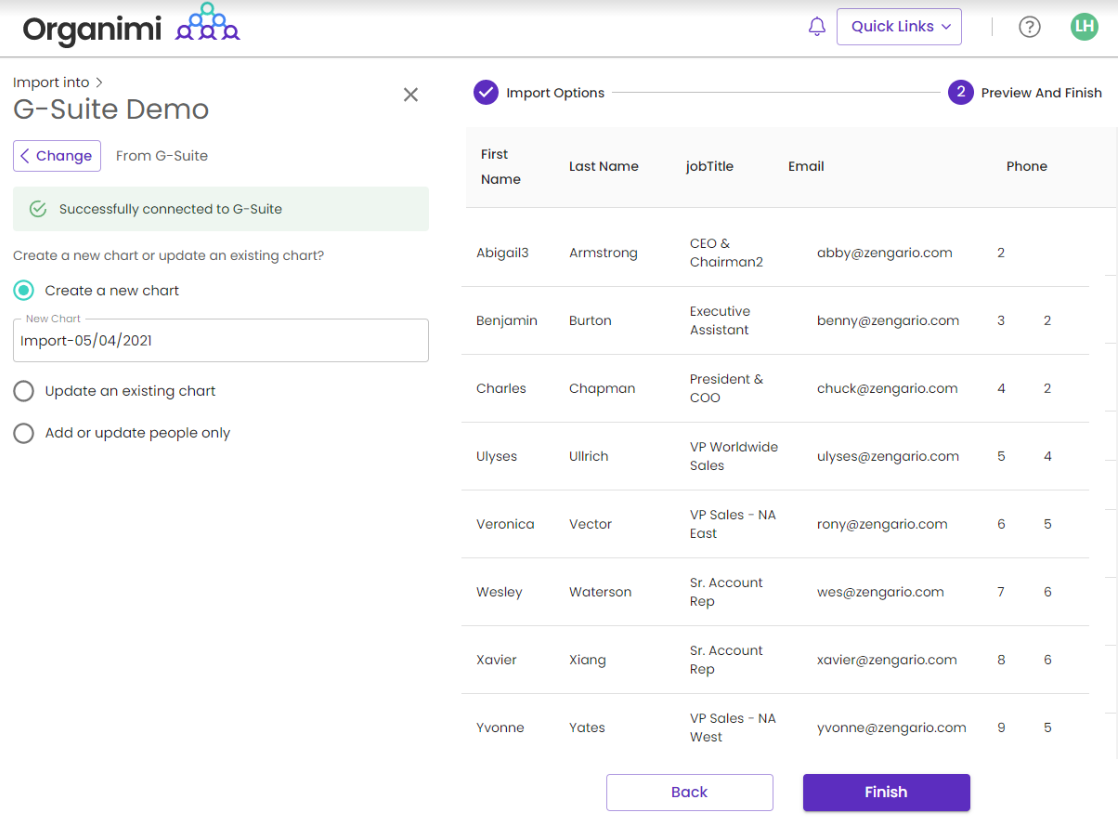Click the Finish button

click(x=886, y=792)
